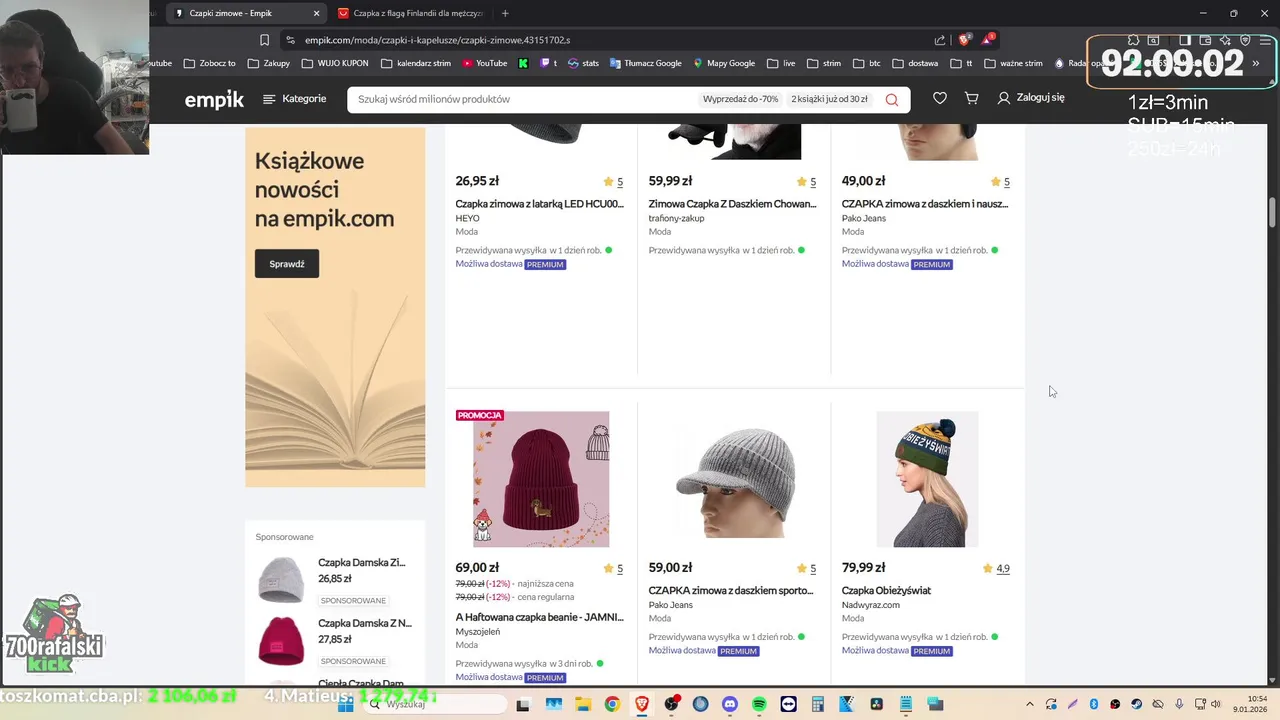This screenshot has width=1280, height=720.
Task: Open Windows Start button on taskbar
Action: point(346,705)
